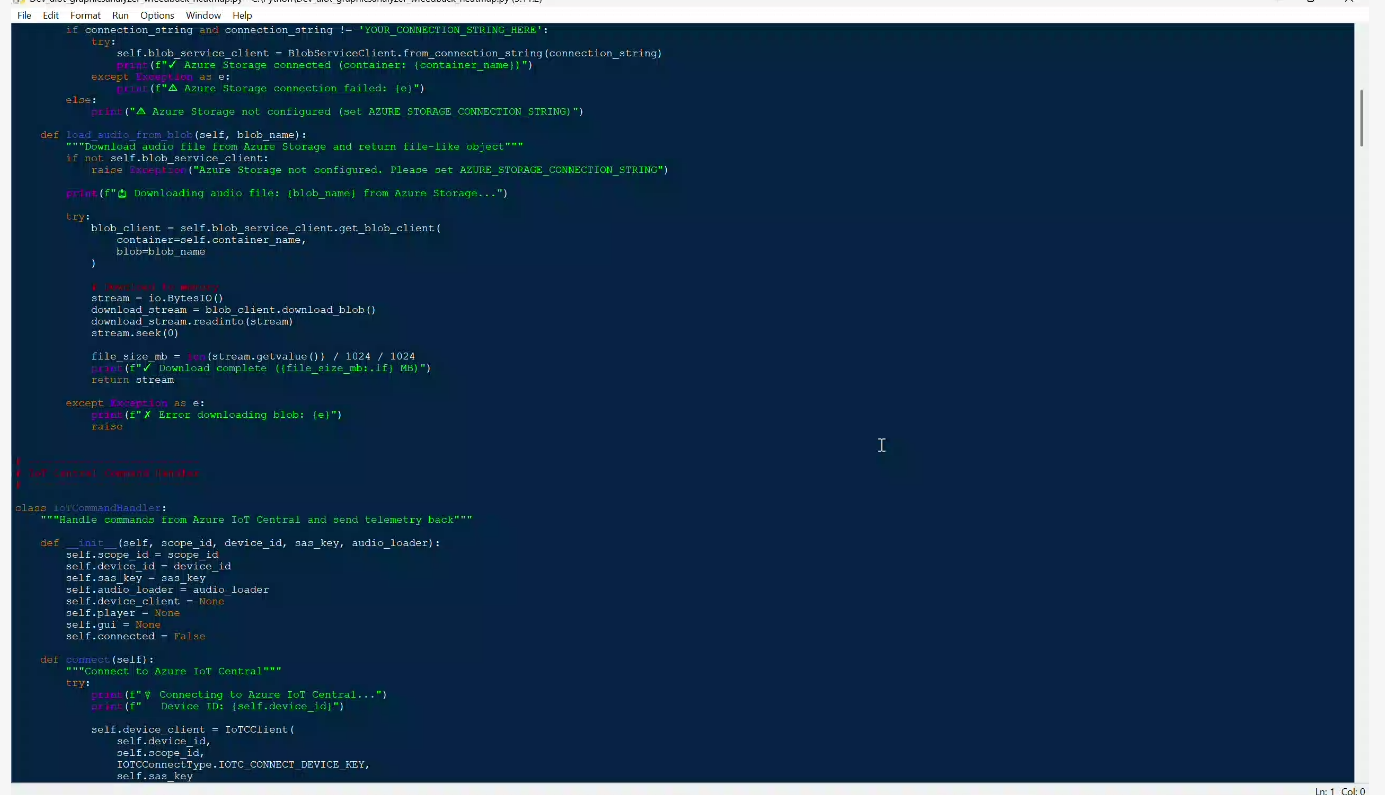Open the Options menu
The image size is (1385, 795).
[157, 16]
